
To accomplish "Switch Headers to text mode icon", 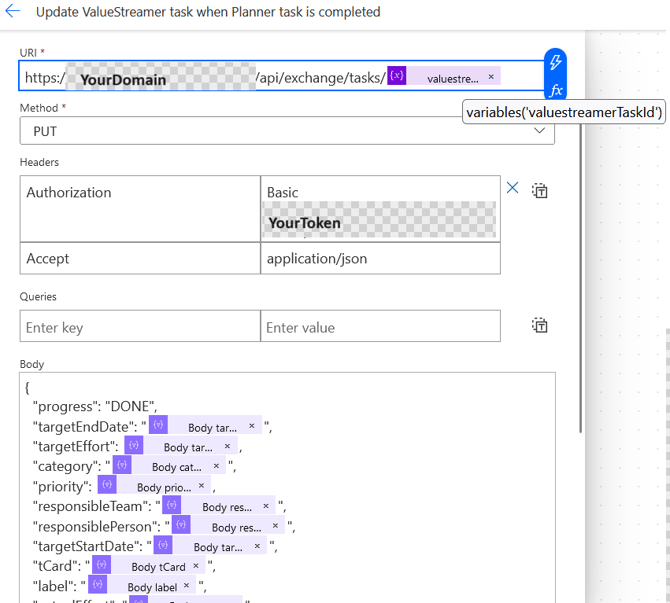I will [540, 190].
